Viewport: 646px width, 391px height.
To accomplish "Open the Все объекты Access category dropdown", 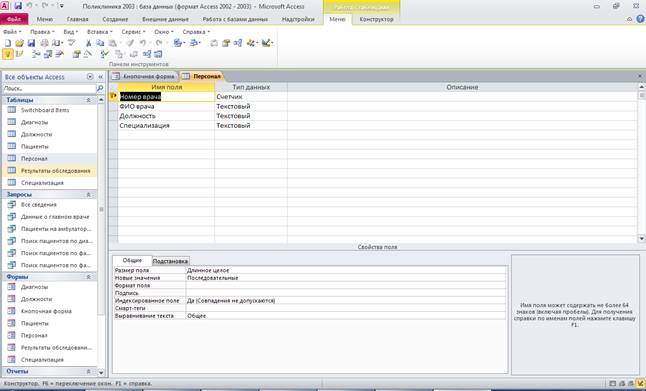I will pos(90,77).
